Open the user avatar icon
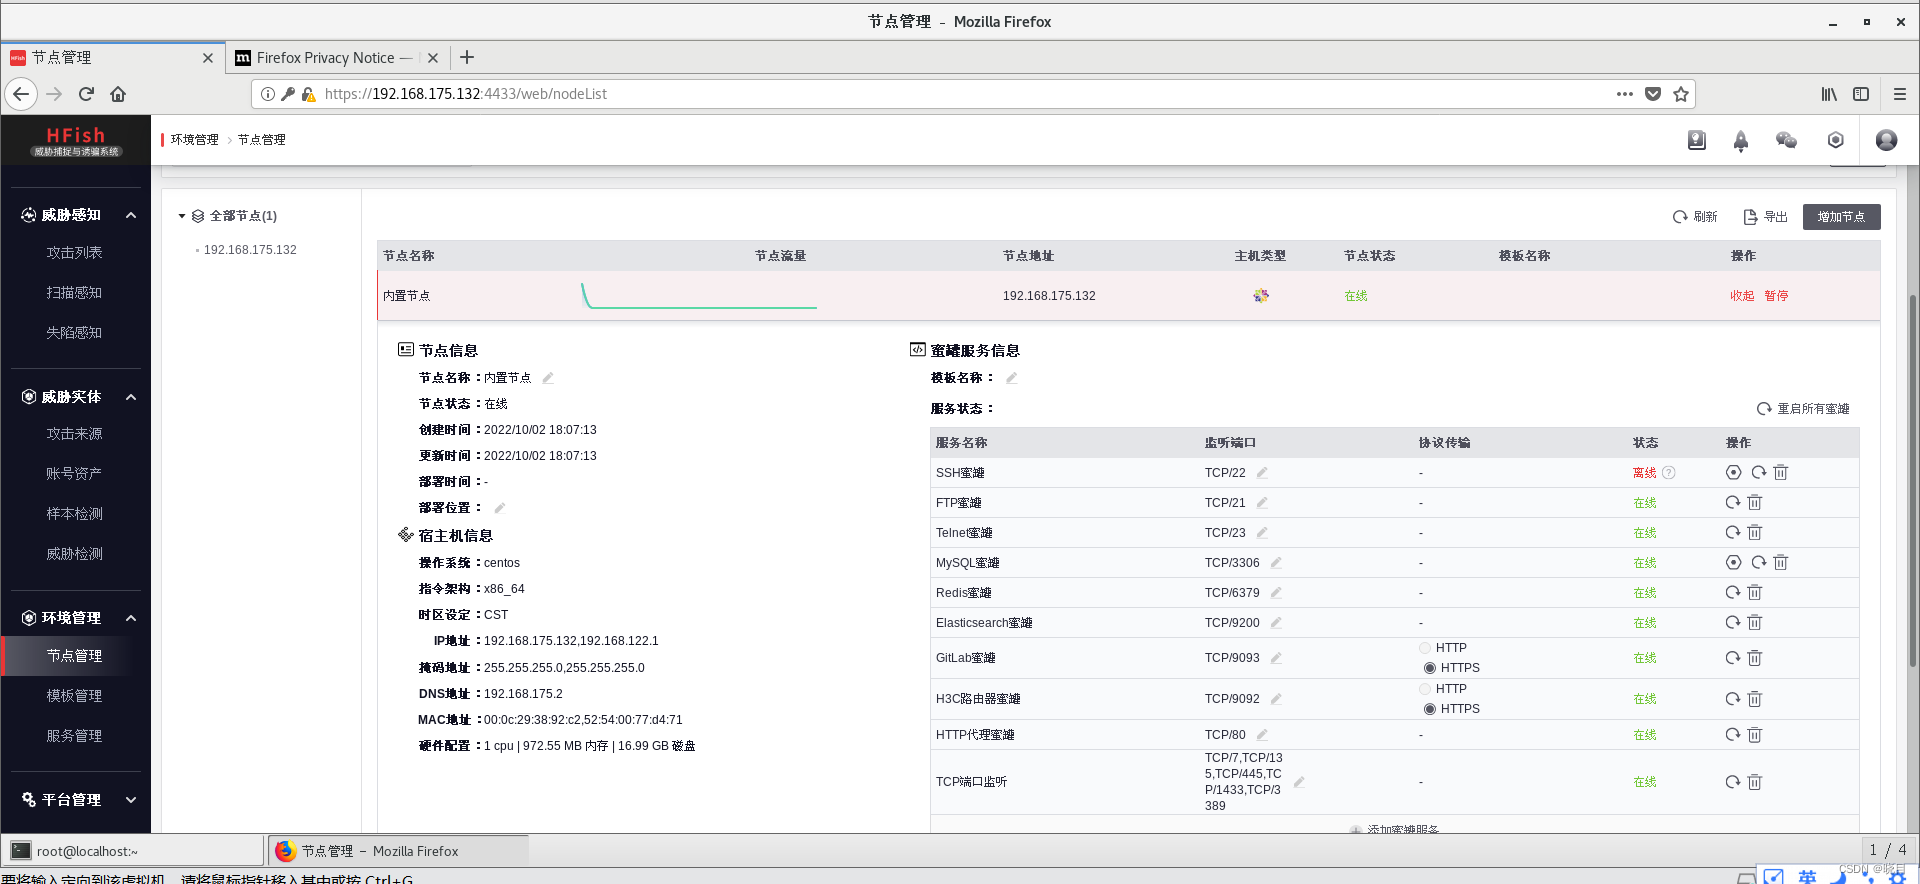 (1886, 140)
